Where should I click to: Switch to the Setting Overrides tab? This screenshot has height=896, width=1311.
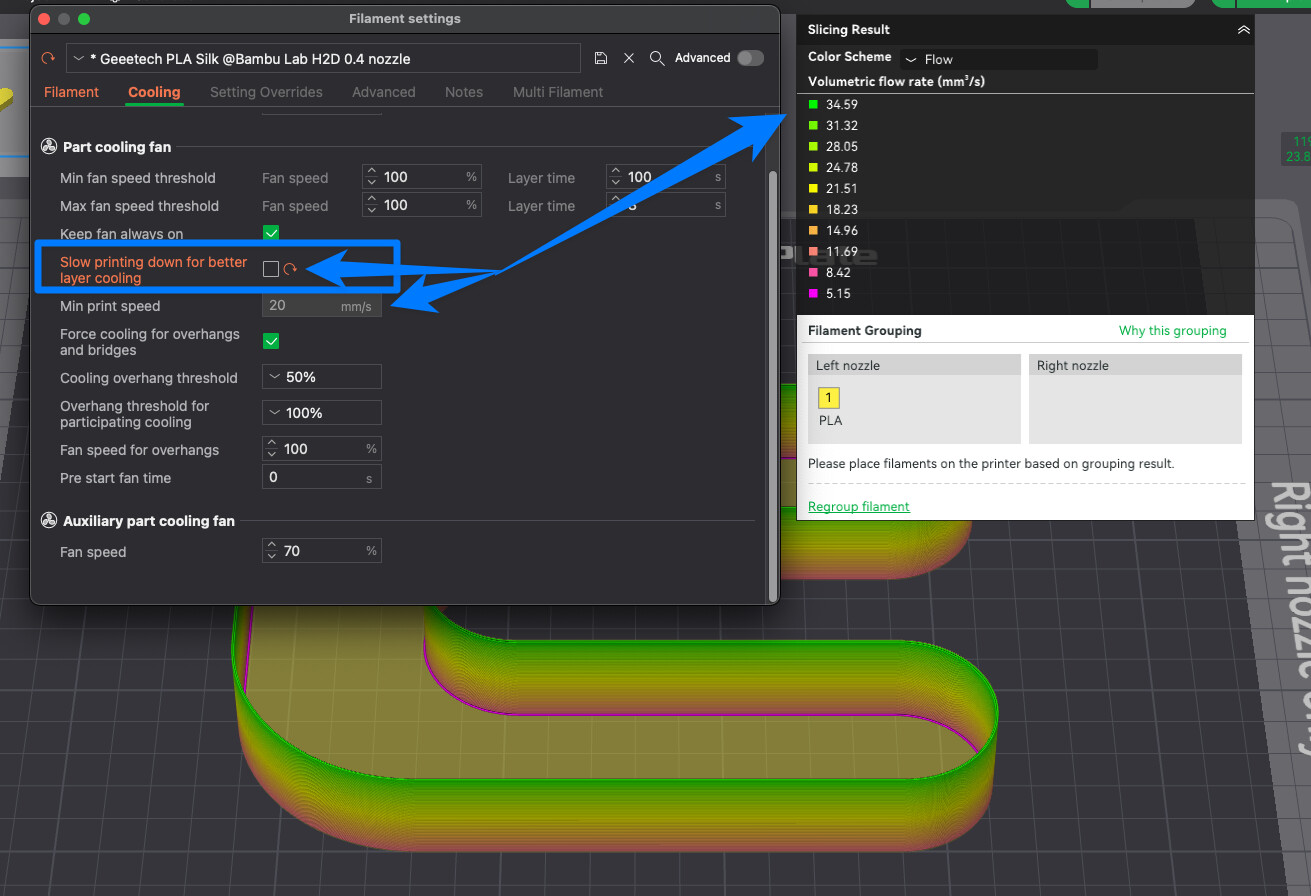click(266, 92)
